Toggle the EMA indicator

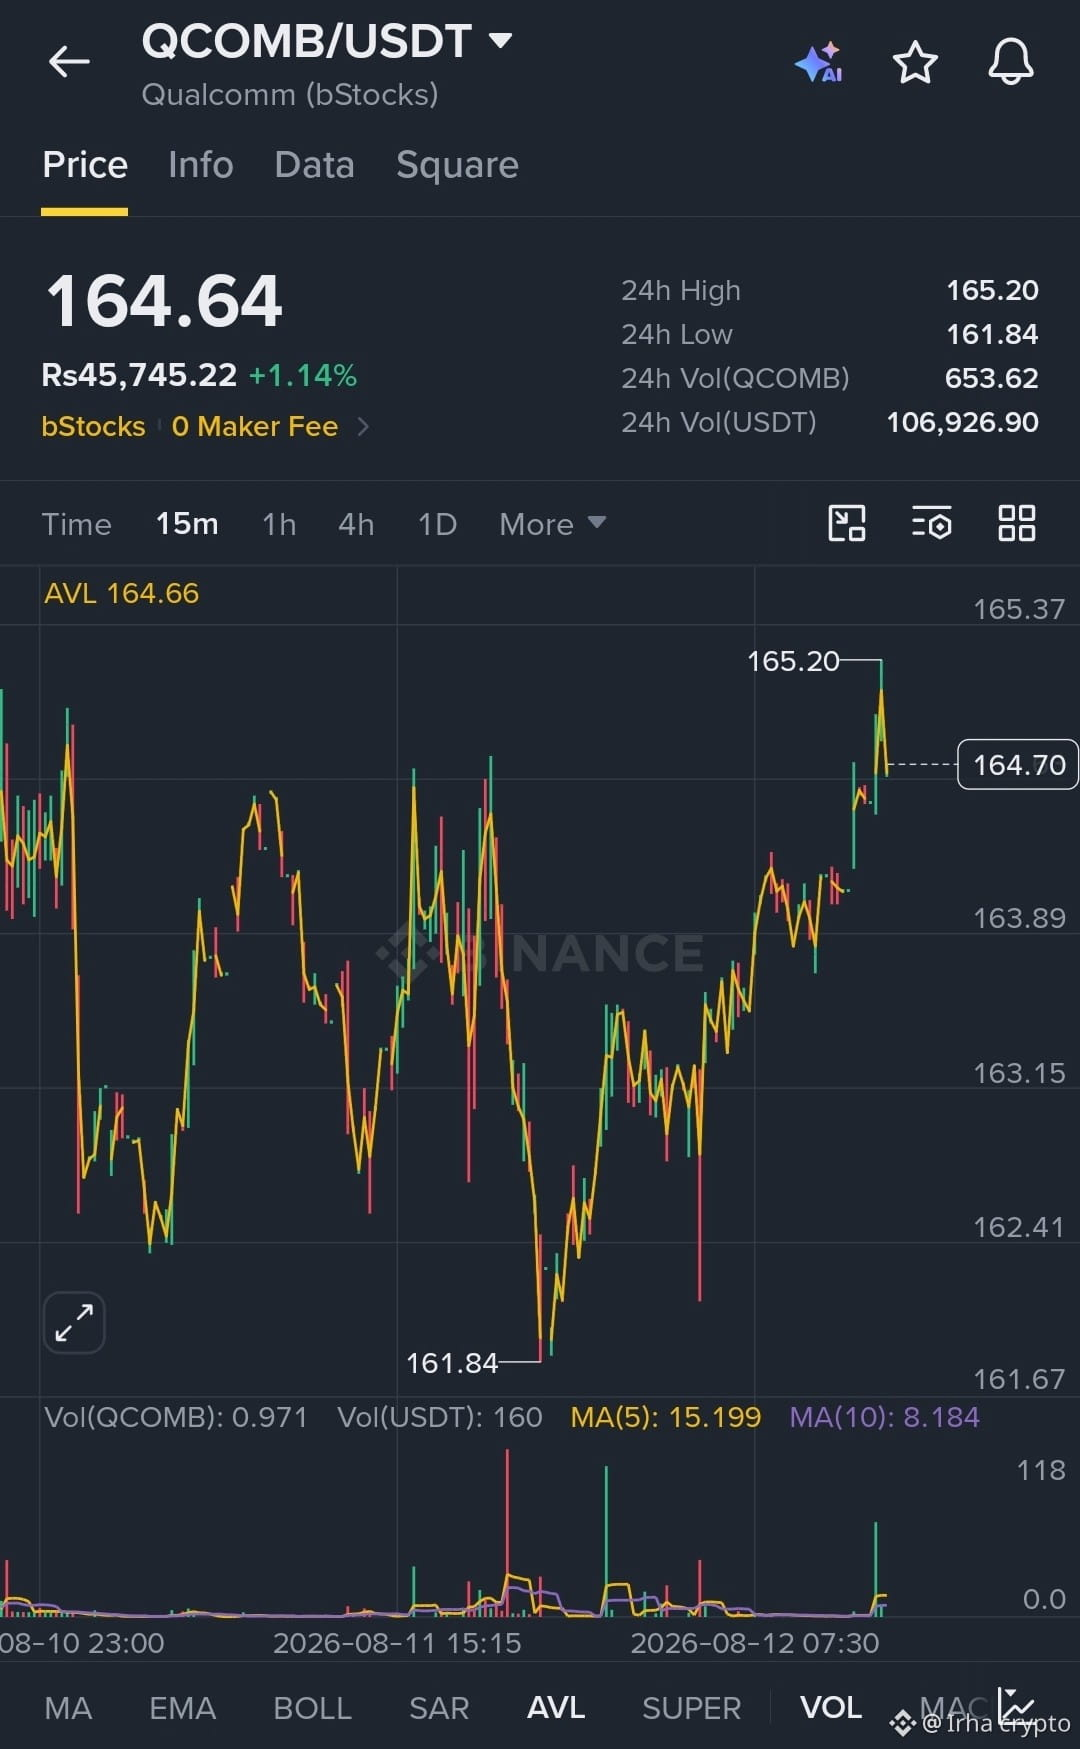pos(182,1708)
